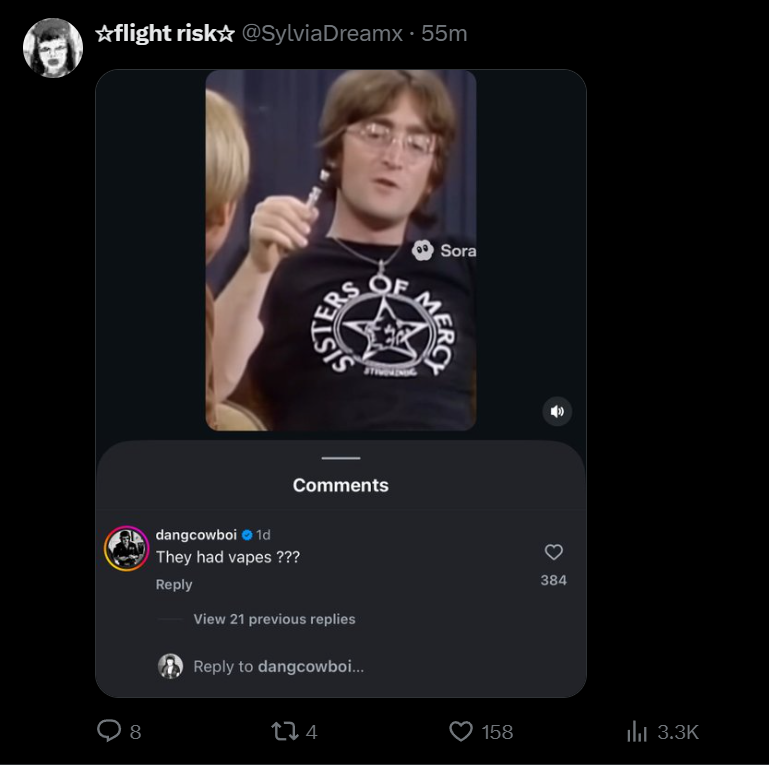769x765 pixels.
Task: Click the 384 comment like count
Action: [553, 580]
